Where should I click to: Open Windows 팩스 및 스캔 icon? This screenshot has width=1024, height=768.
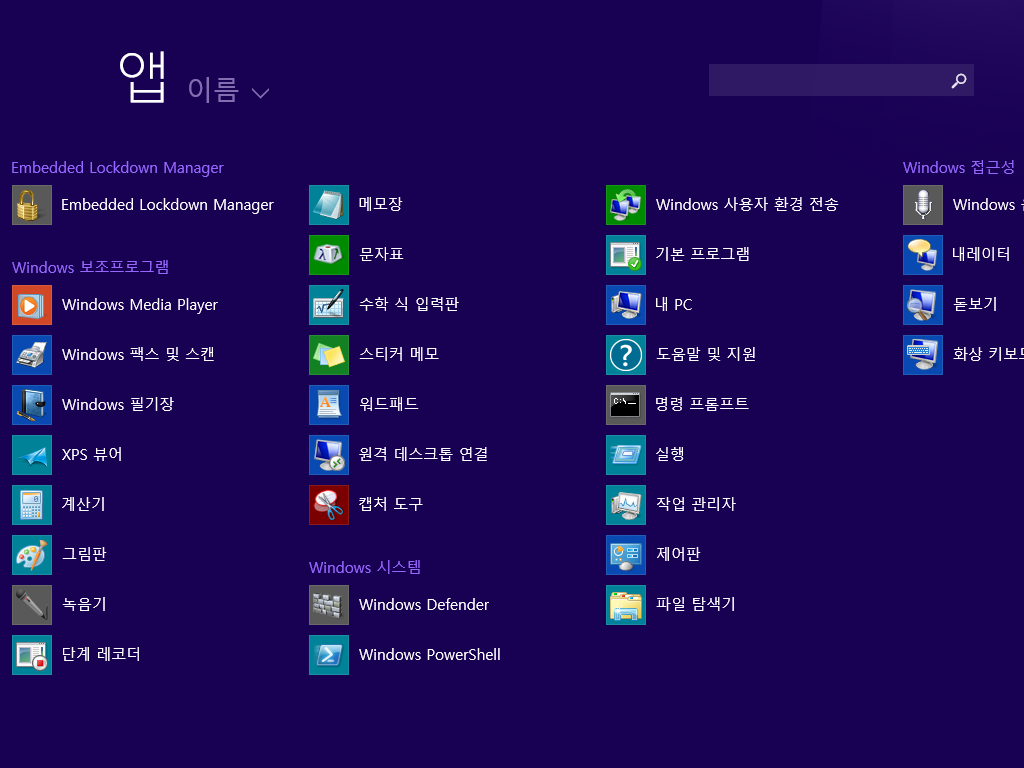pyautogui.click(x=32, y=355)
